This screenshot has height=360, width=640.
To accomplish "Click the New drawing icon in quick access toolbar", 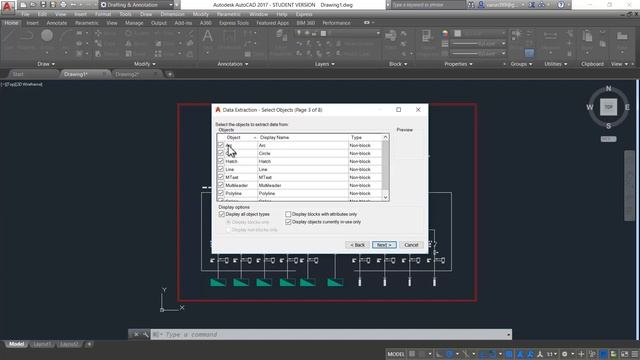I will point(23,5).
